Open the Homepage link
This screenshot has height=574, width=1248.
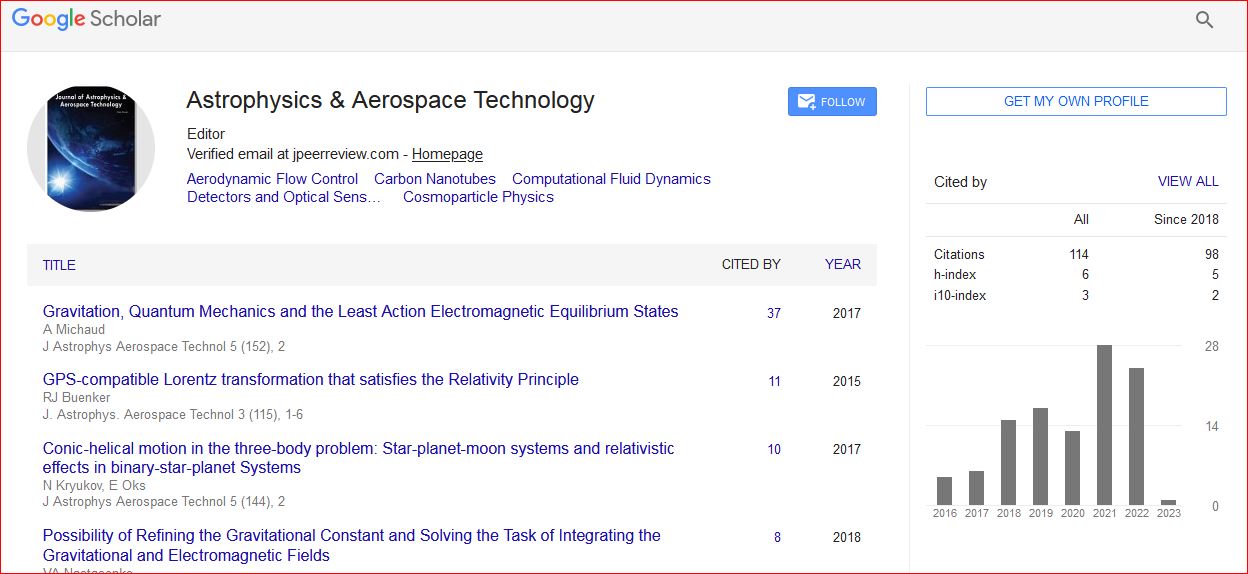(447, 154)
